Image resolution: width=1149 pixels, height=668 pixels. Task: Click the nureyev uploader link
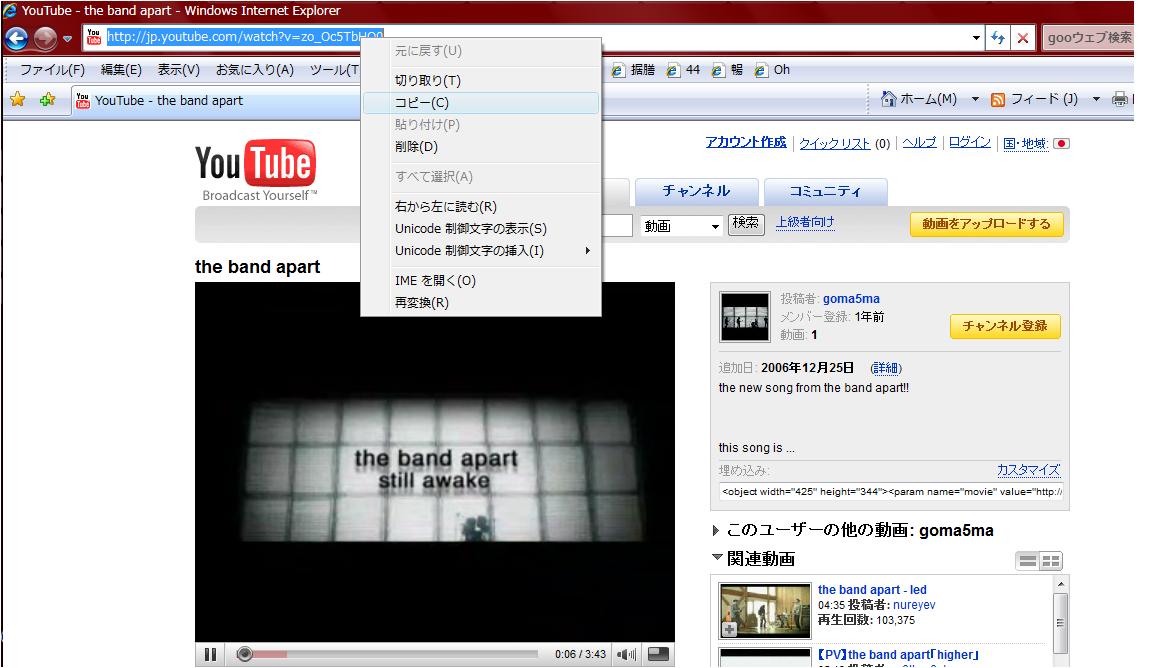914,605
